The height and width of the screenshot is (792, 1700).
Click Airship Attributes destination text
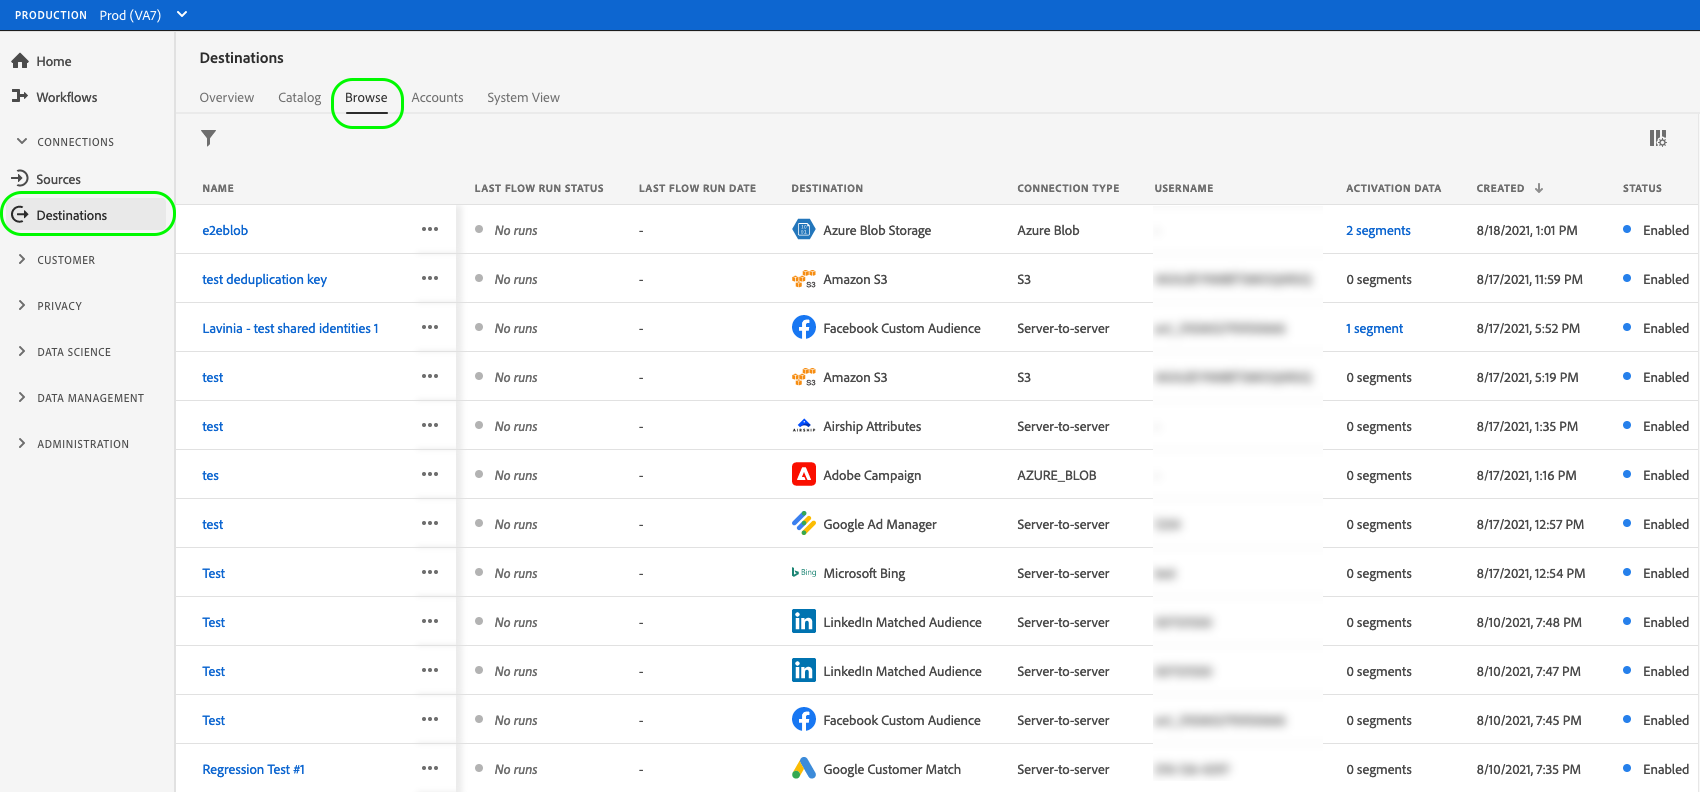pyautogui.click(x=872, y=426)
